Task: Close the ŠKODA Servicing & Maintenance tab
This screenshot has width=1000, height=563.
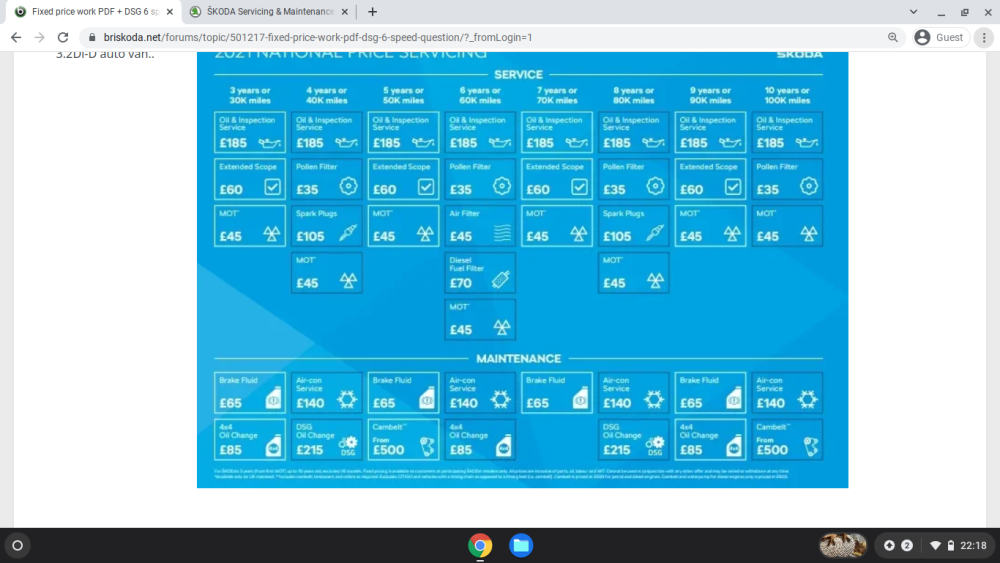Action: pos(345,11)
